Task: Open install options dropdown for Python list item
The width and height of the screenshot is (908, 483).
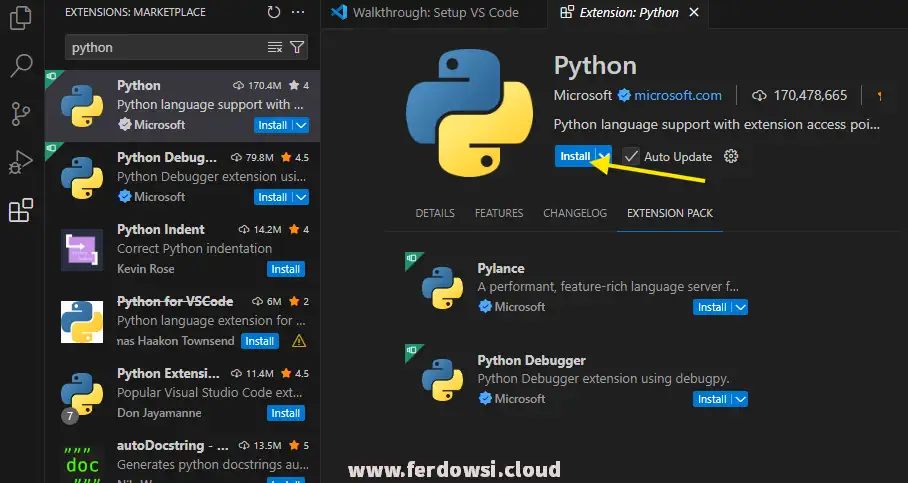Action: click(x=301, y=125)
